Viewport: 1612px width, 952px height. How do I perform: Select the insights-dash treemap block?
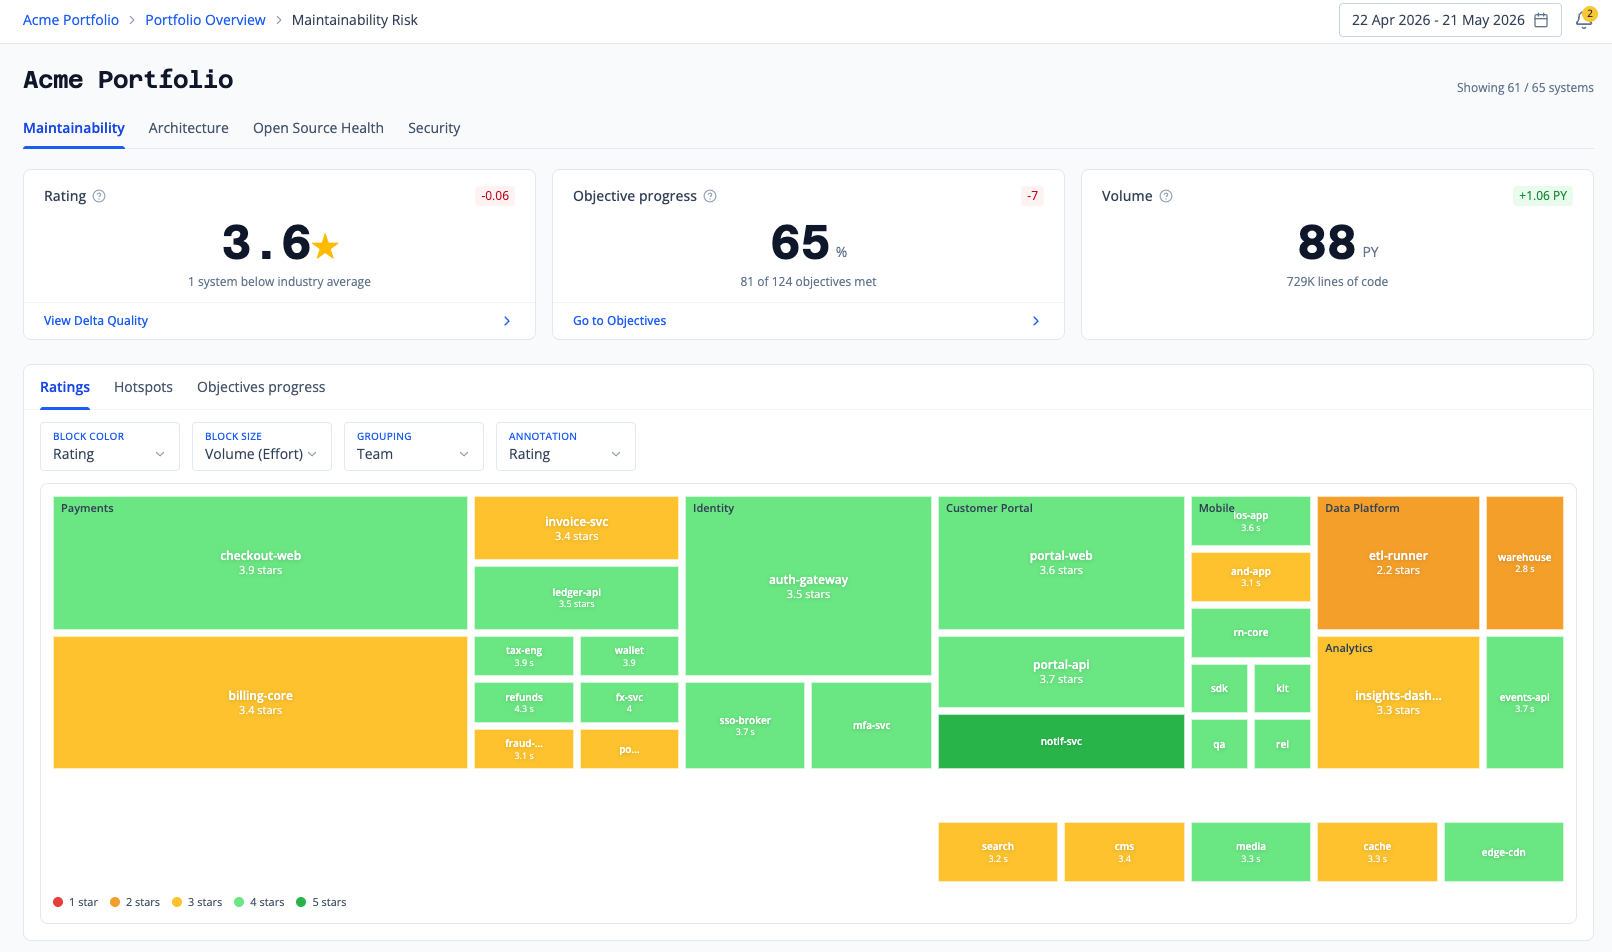(1398, 703)
